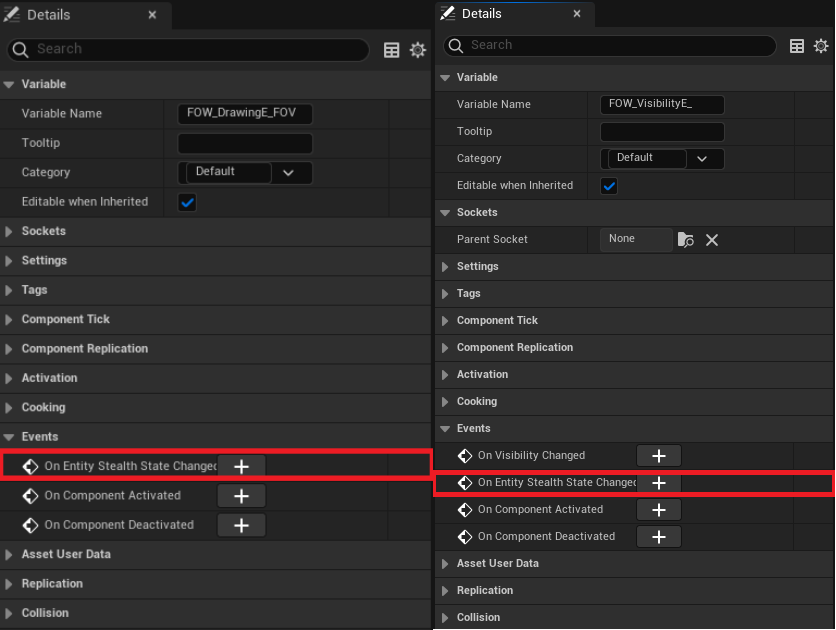Focus the Search field in left Details panel
The width and height of the screenshot is (836, 630).
pos(188,50)
